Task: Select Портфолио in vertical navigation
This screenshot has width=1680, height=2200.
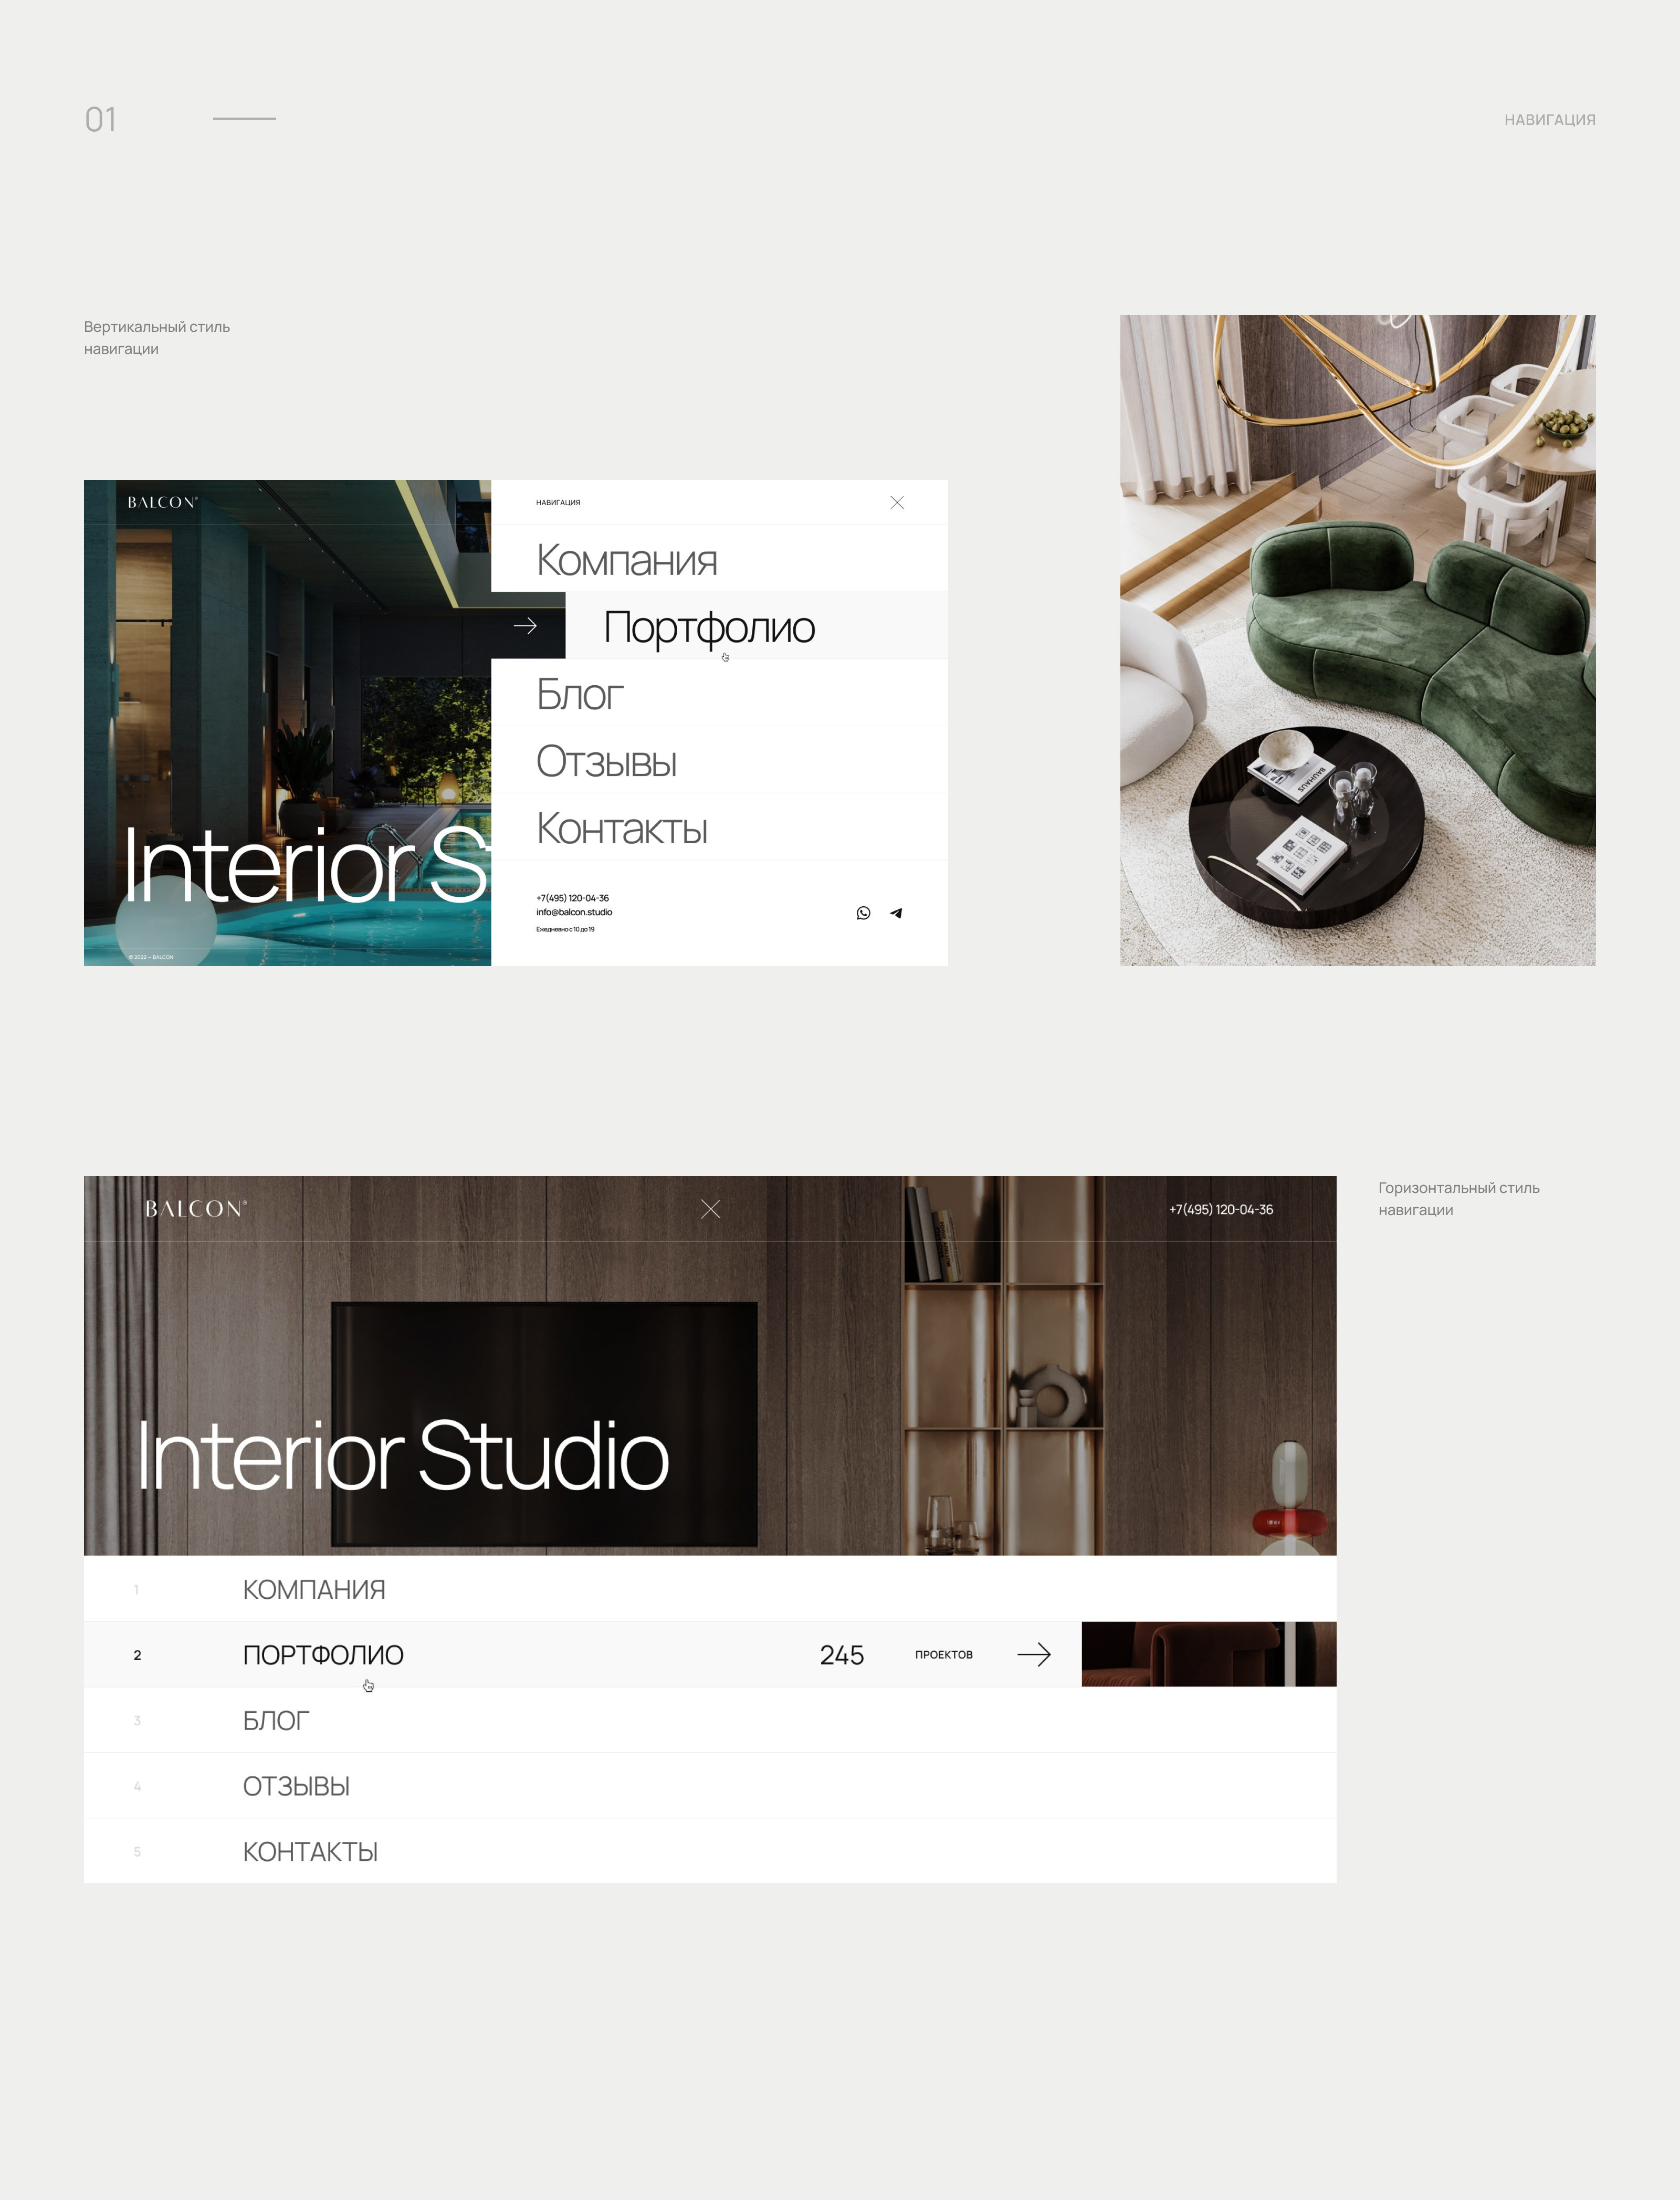Action: point(709,627)
